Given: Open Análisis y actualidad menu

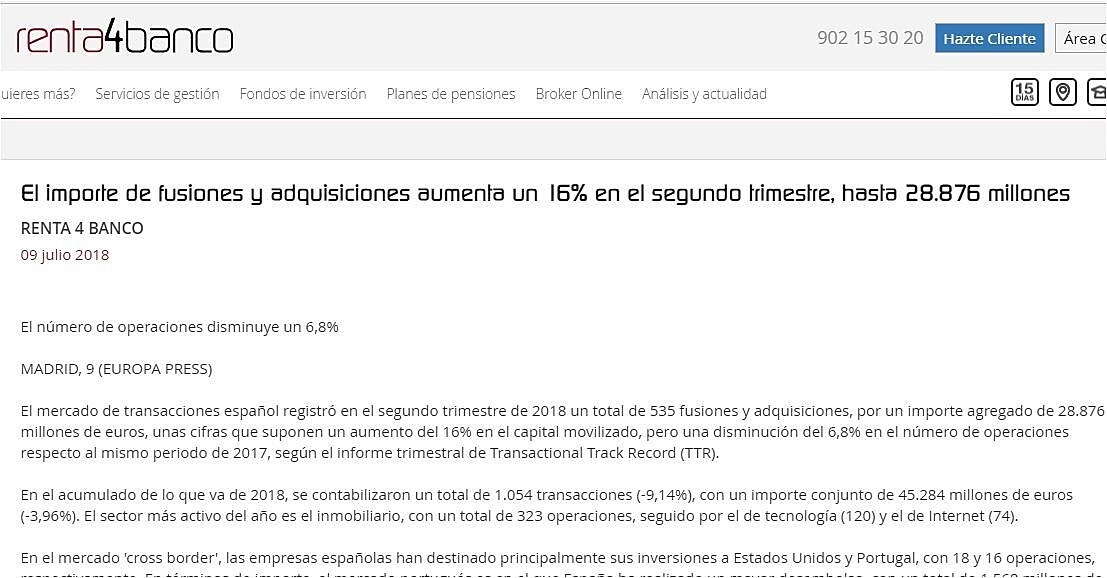Looking at the screenshot, I should [x=704, y=94].
